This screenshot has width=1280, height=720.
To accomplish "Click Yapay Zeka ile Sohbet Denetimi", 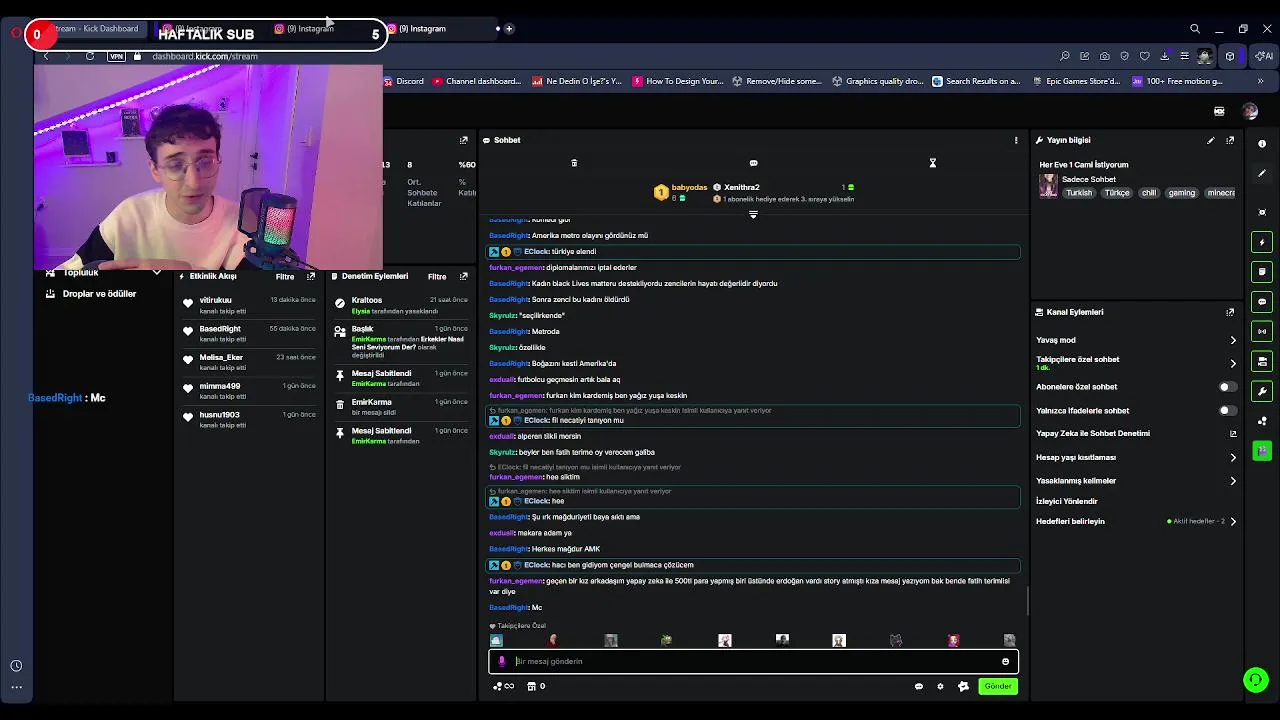I will [1093, 434].
